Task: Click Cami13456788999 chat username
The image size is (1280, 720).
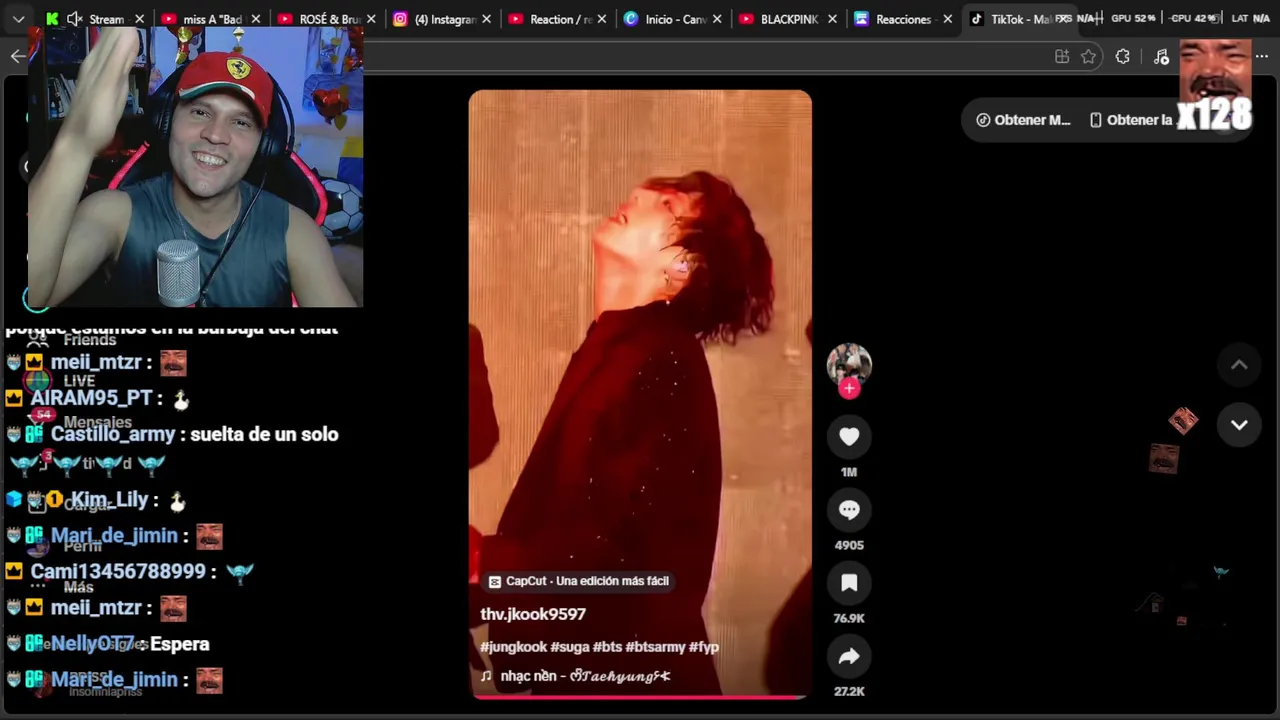Action: (118, 571)
